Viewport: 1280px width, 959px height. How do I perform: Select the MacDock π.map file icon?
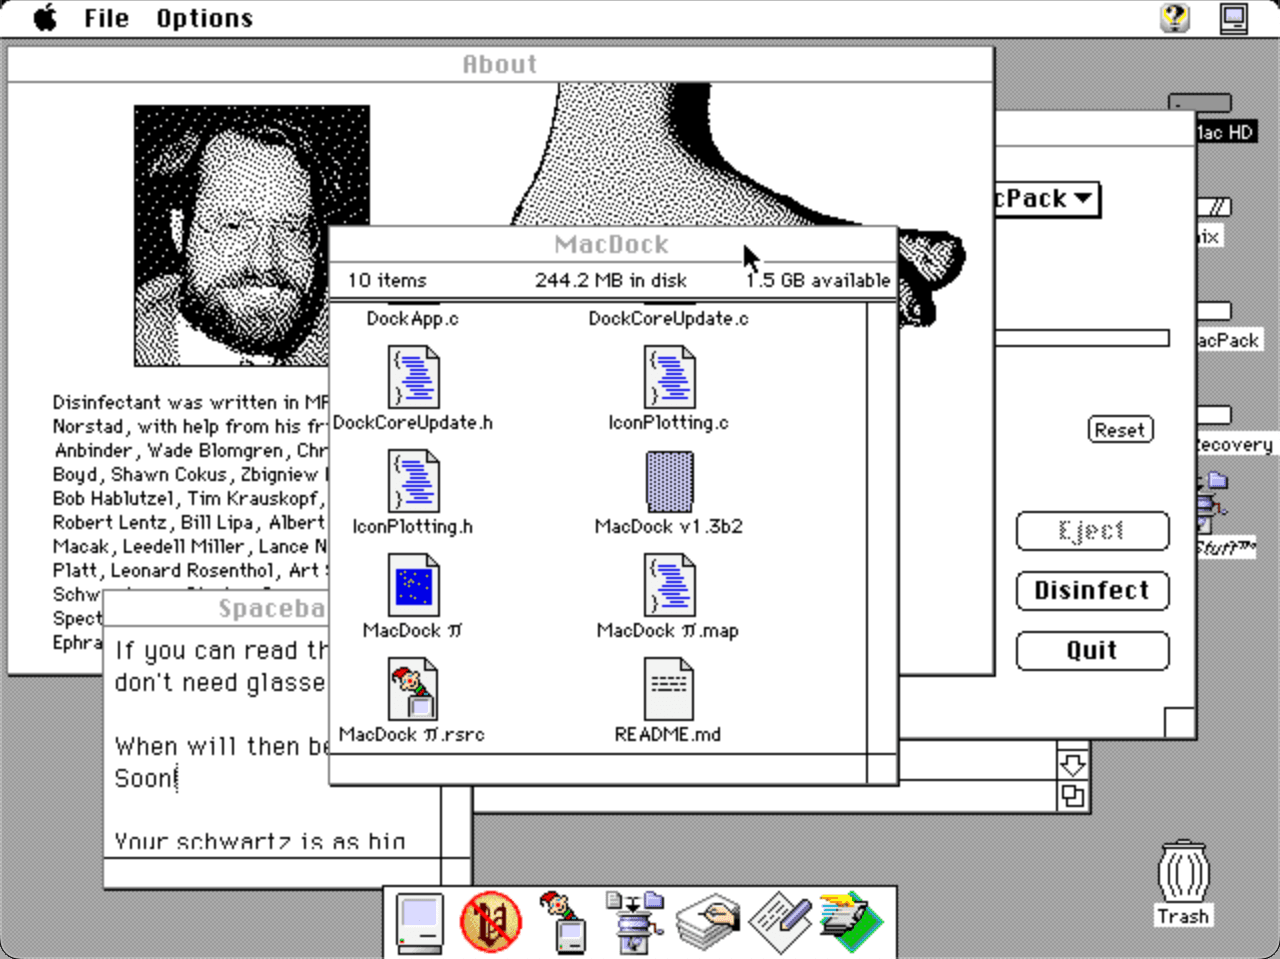click(669, 584)
